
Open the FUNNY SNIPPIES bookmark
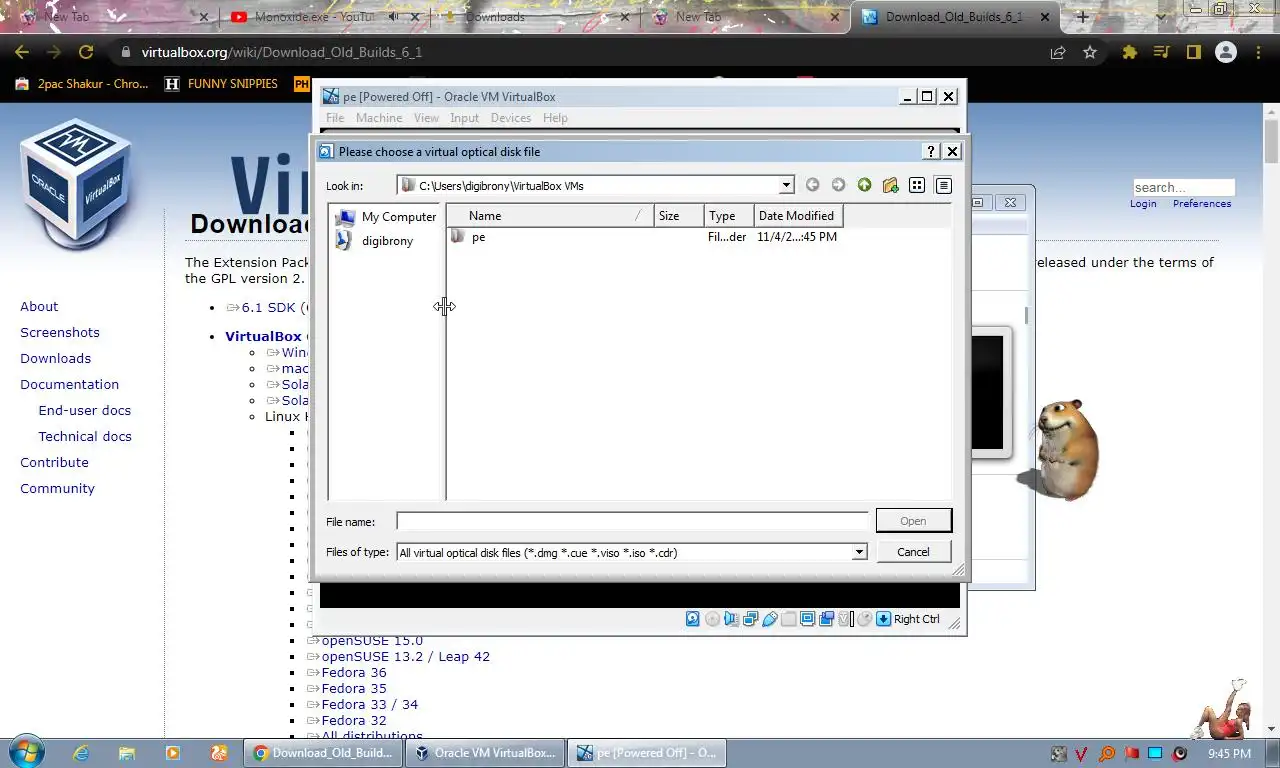(x=221, y=84)
